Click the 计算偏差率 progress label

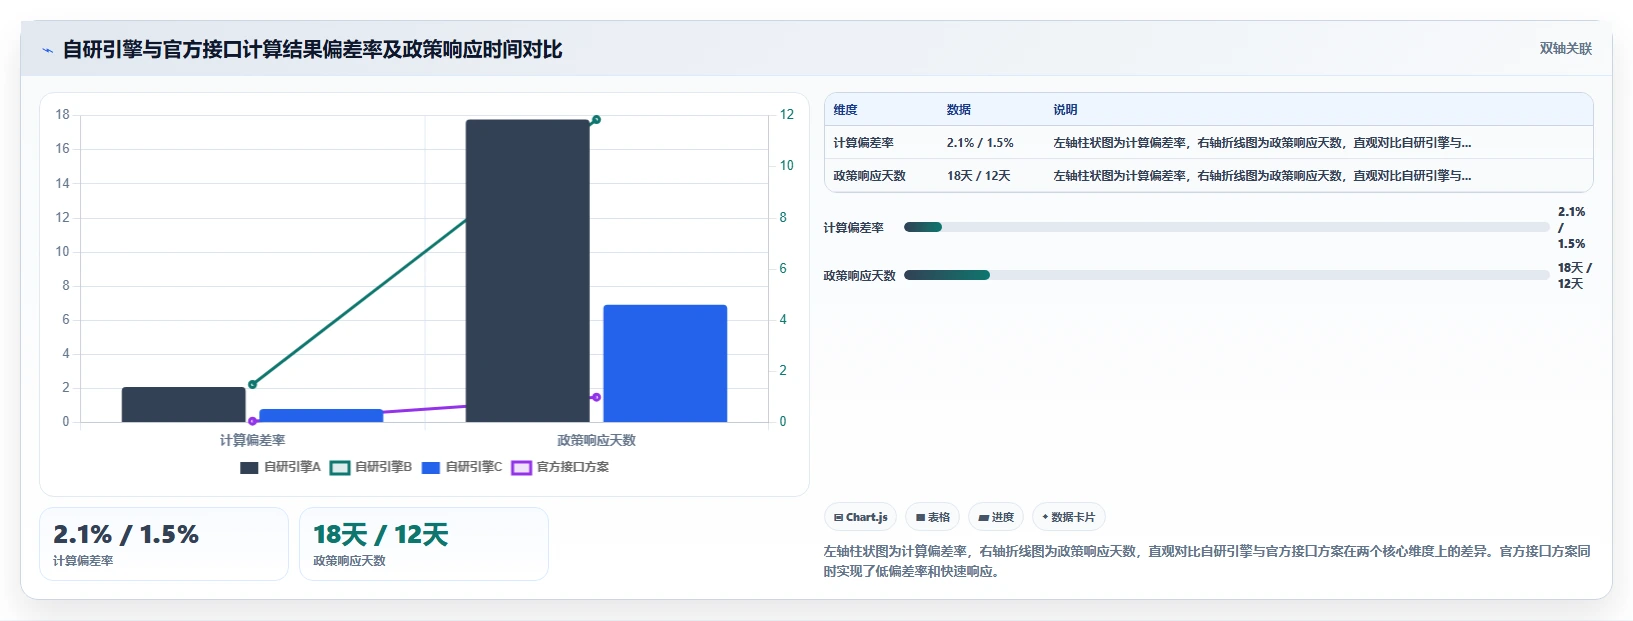[853, 228]
